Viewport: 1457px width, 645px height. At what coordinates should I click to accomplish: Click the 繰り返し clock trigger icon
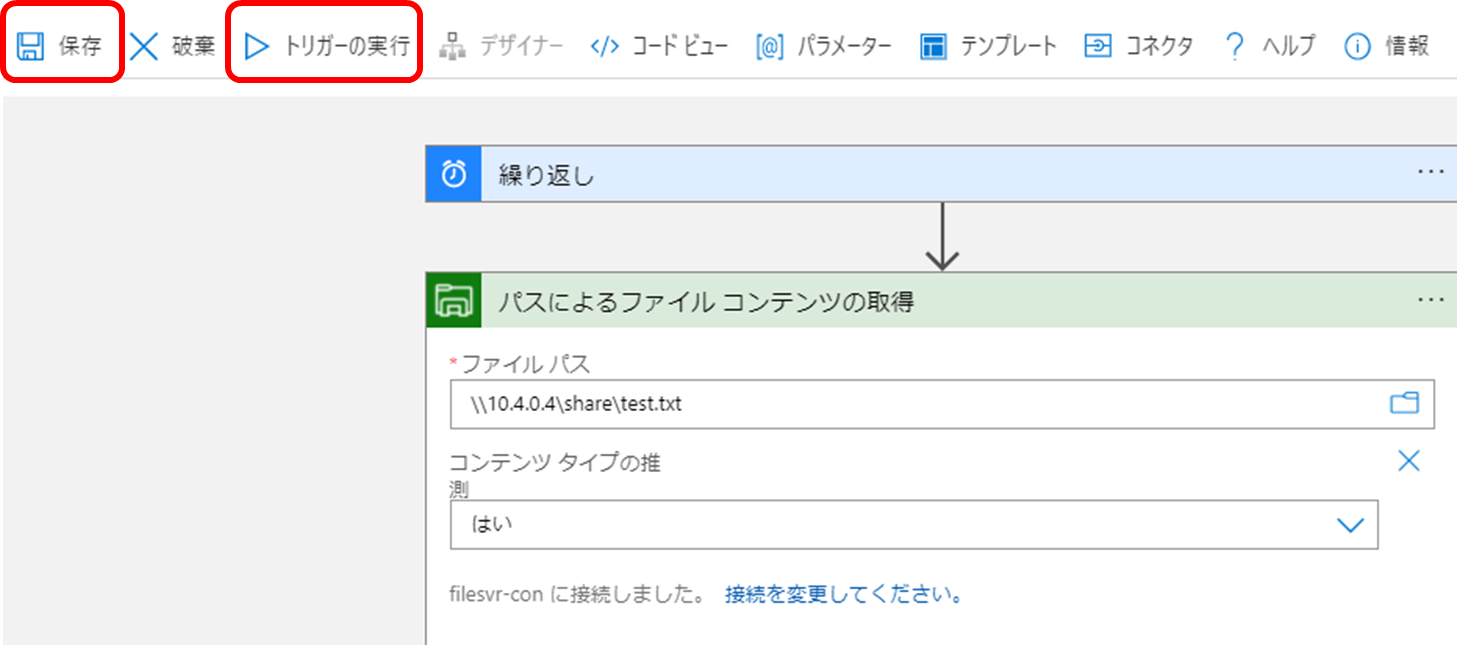pos(454,174)
